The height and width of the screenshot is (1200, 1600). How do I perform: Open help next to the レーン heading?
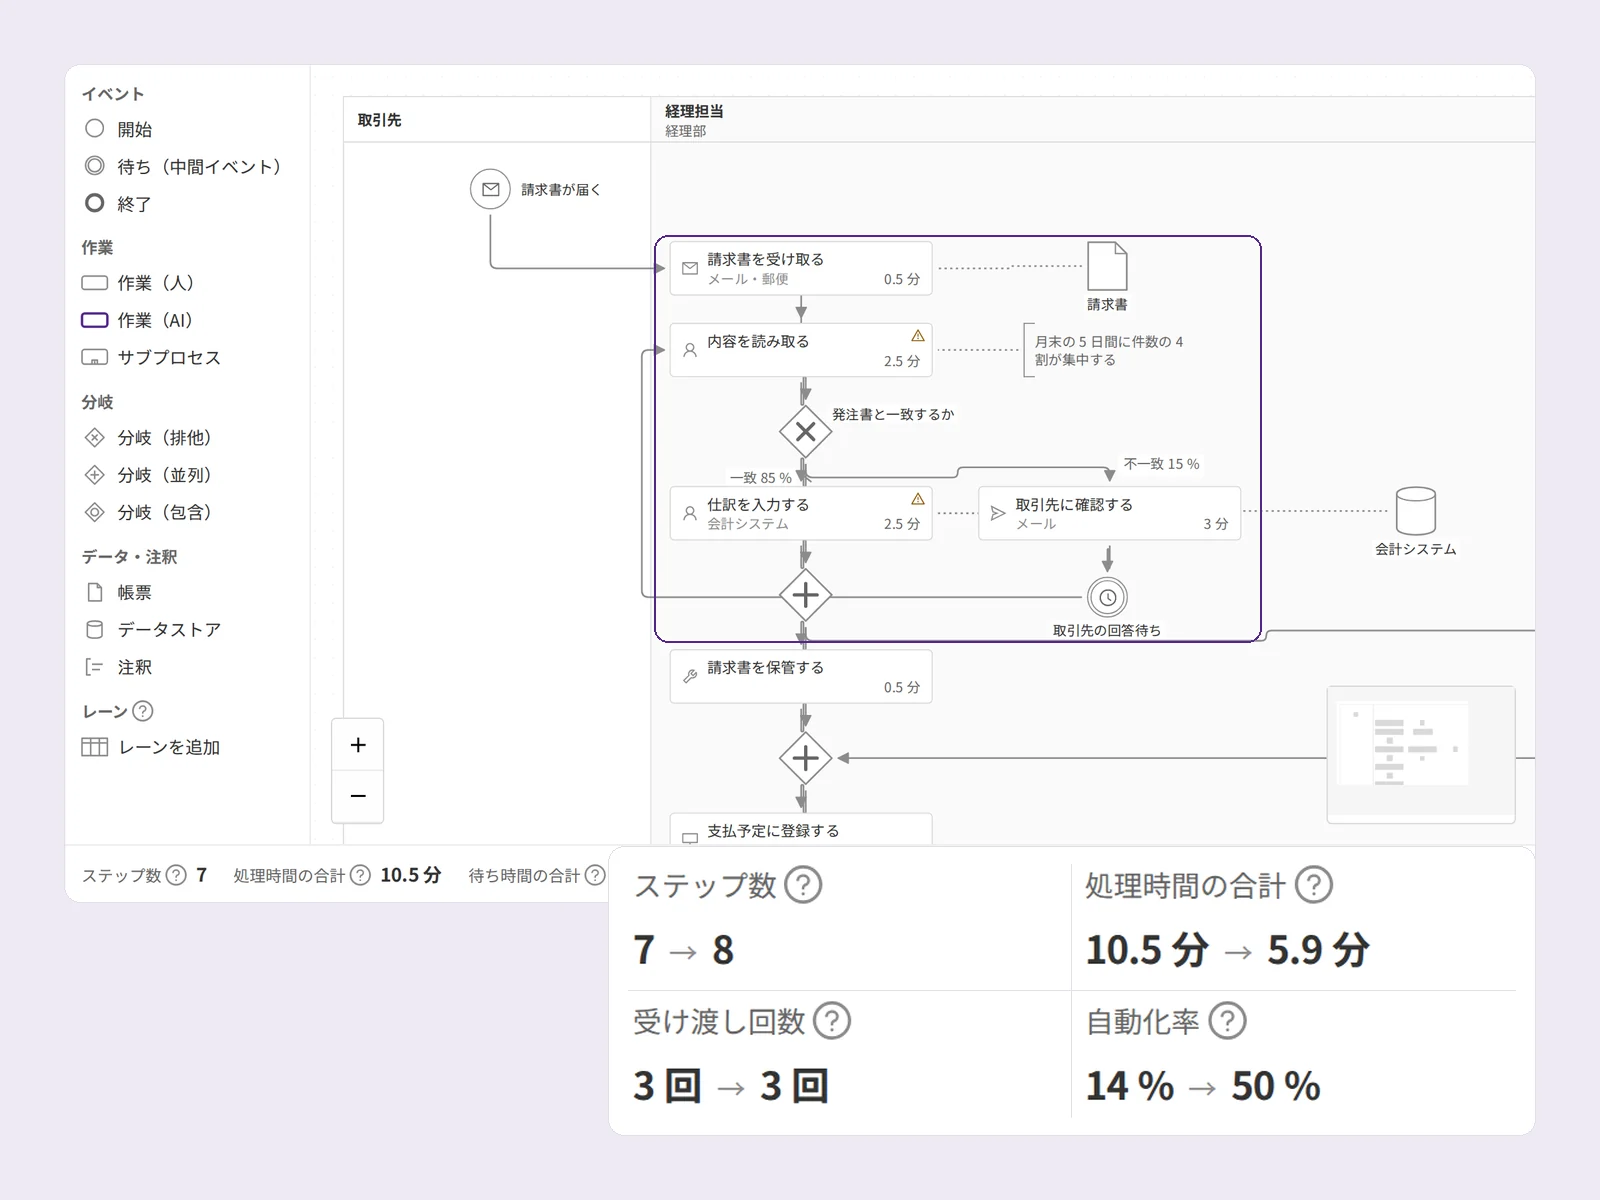pyautogui.click(x=143, y=711)
